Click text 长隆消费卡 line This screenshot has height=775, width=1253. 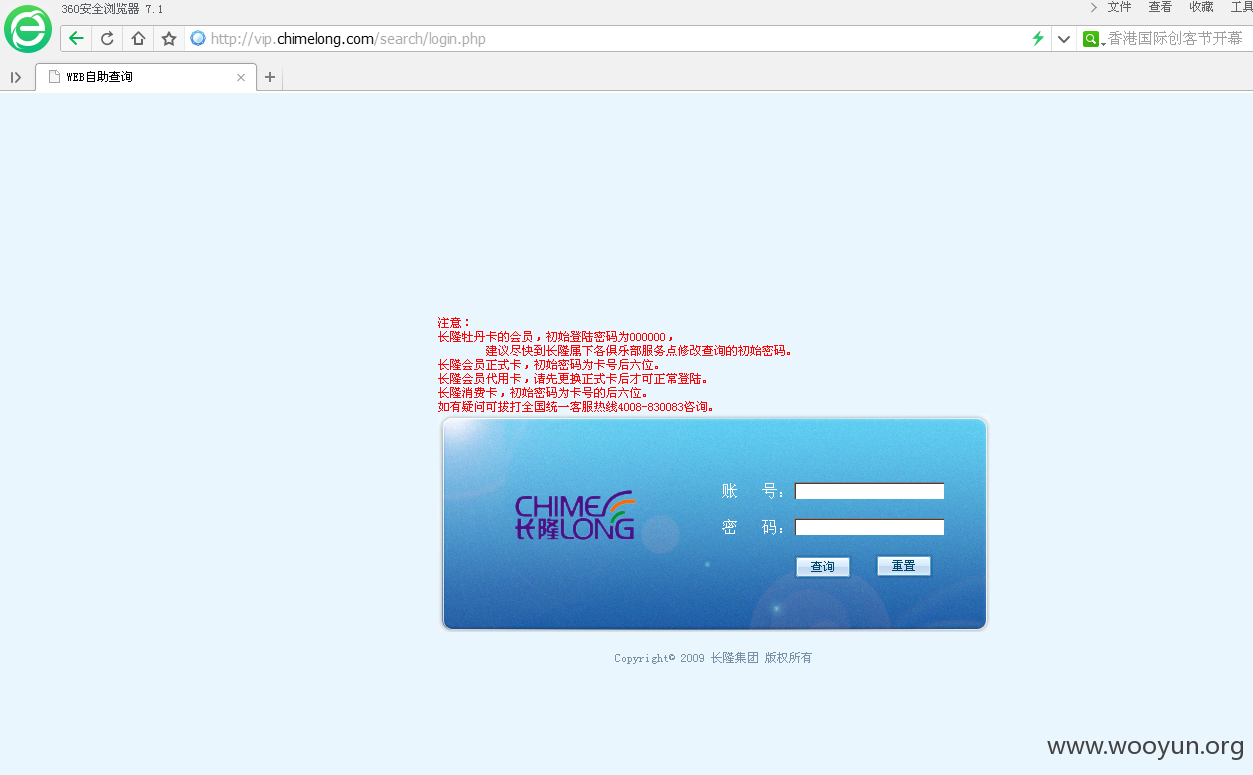click(x=543, y=393)
